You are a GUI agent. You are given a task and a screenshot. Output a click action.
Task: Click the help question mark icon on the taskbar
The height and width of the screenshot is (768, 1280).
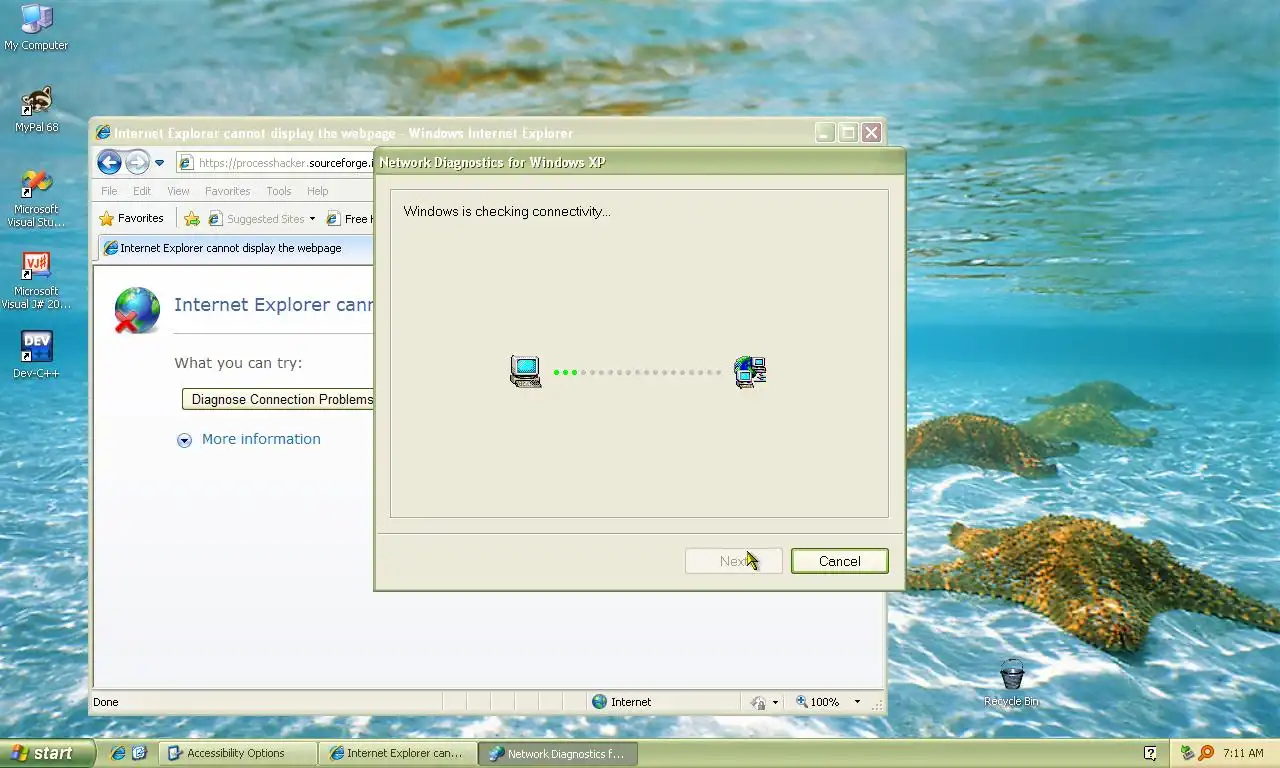point(1150,753)
